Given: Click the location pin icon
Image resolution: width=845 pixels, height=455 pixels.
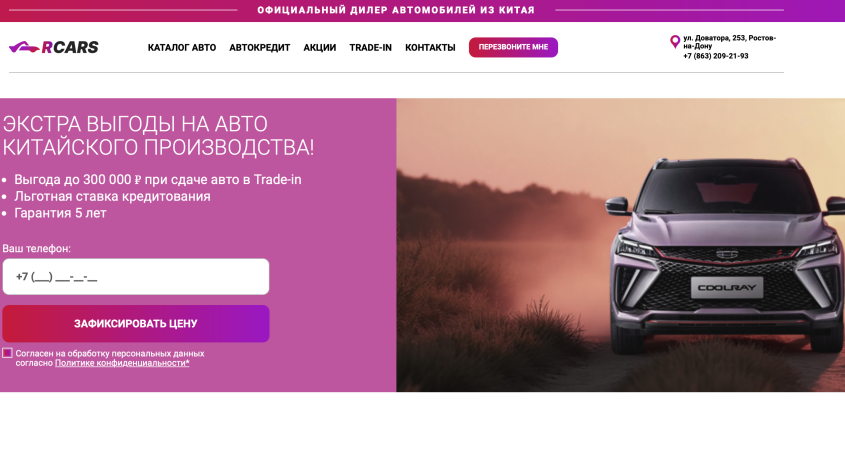Looking at the screenshot, I should pyautogui.click(x=675, y=42).
